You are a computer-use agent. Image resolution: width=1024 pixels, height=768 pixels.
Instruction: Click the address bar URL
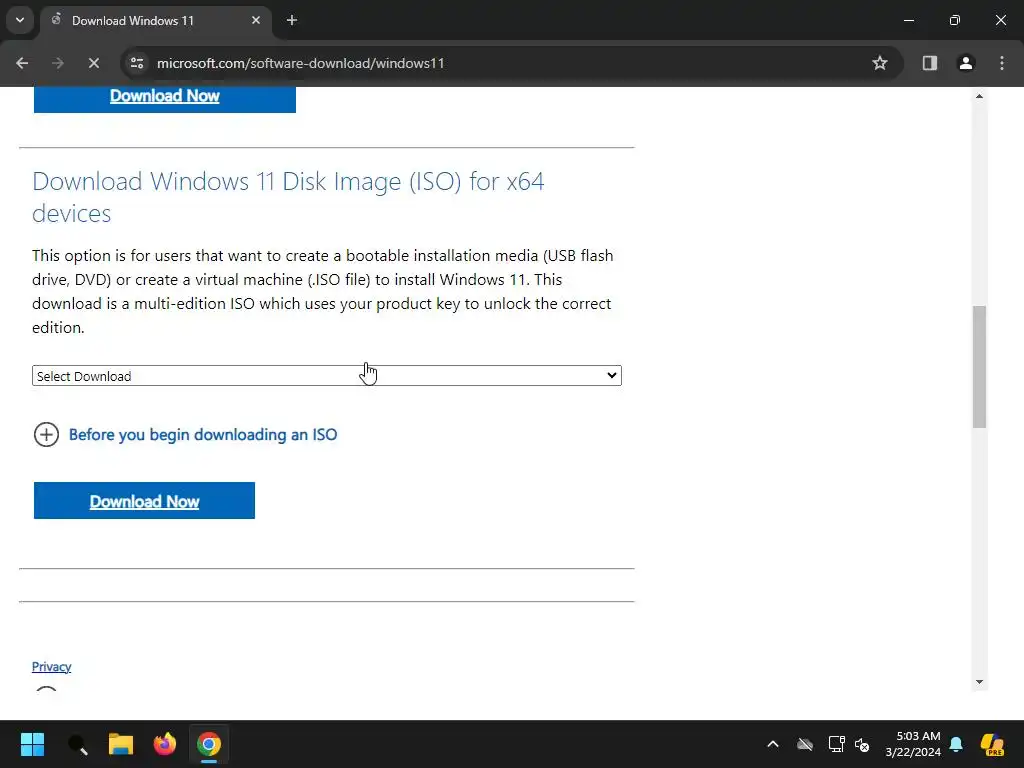click(x=300, y=63)
